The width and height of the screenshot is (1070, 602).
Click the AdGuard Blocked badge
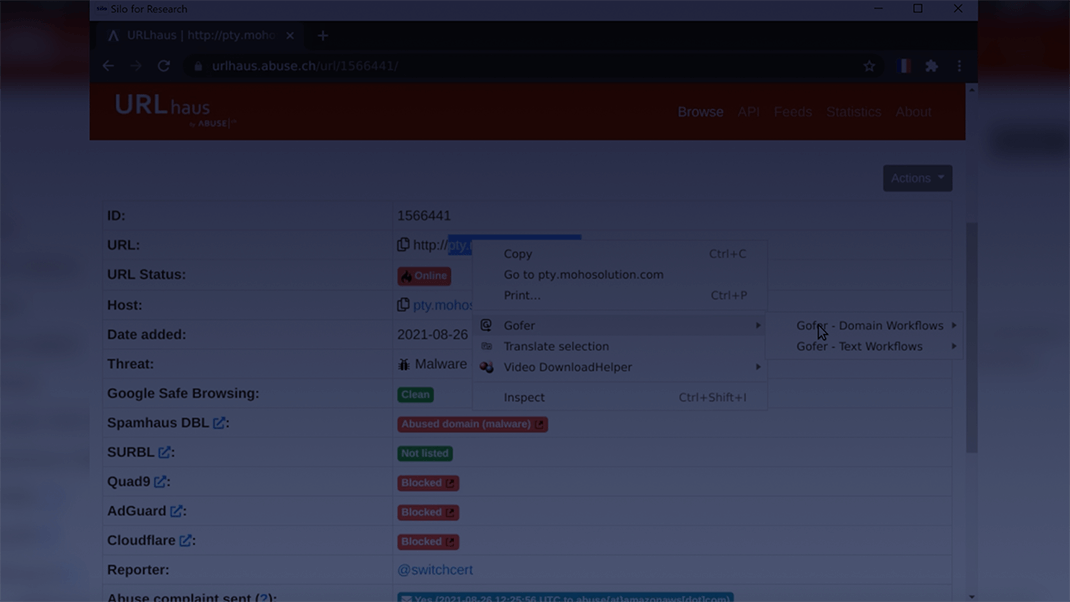click(x=428, y=512)
